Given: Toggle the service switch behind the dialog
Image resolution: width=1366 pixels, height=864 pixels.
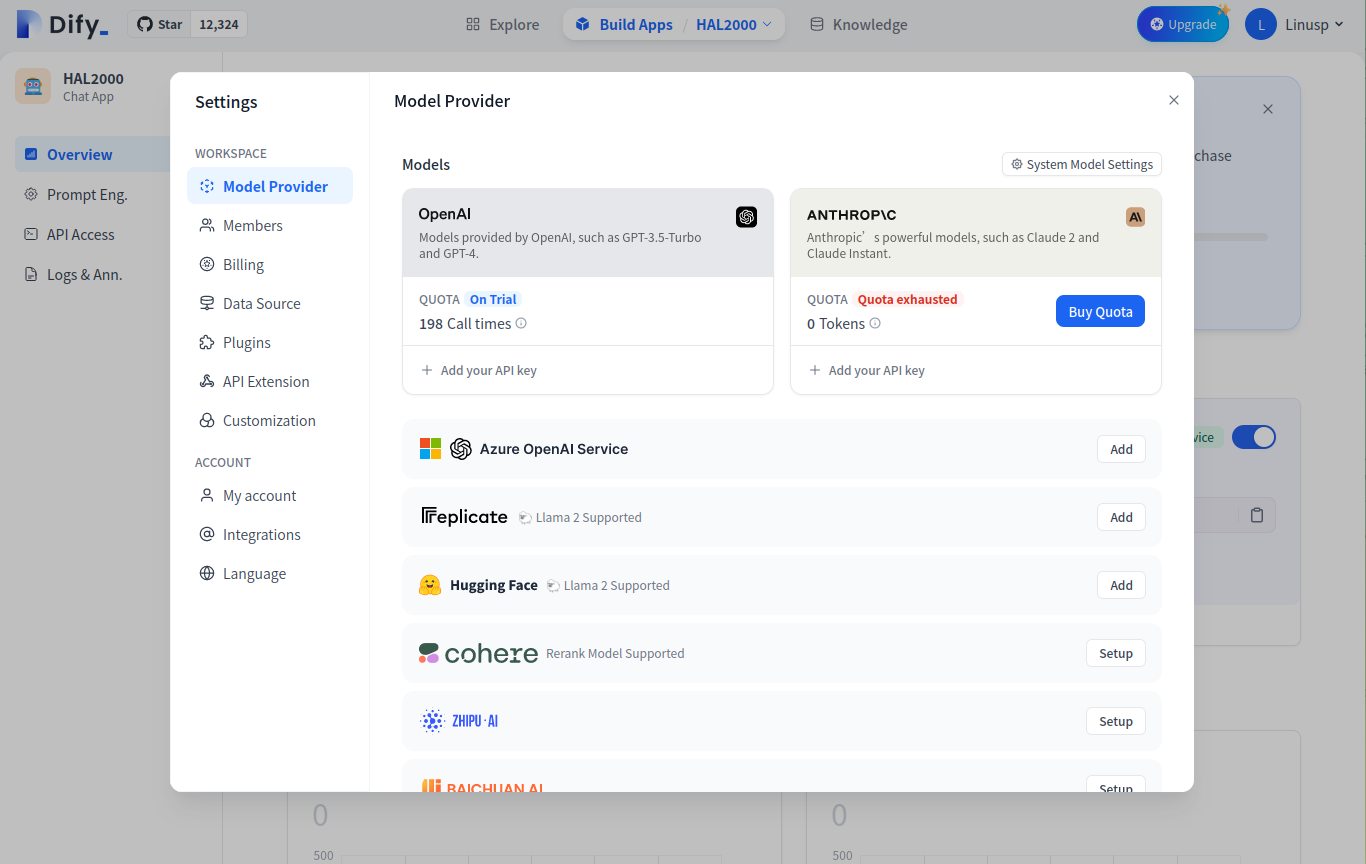Looking at the screenshot, I should [1253, 437].
